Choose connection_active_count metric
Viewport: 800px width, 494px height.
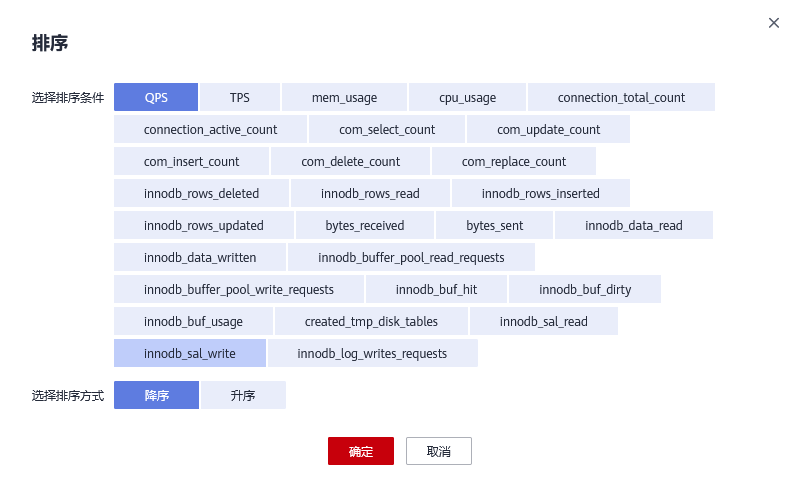[x=210, y=129]
